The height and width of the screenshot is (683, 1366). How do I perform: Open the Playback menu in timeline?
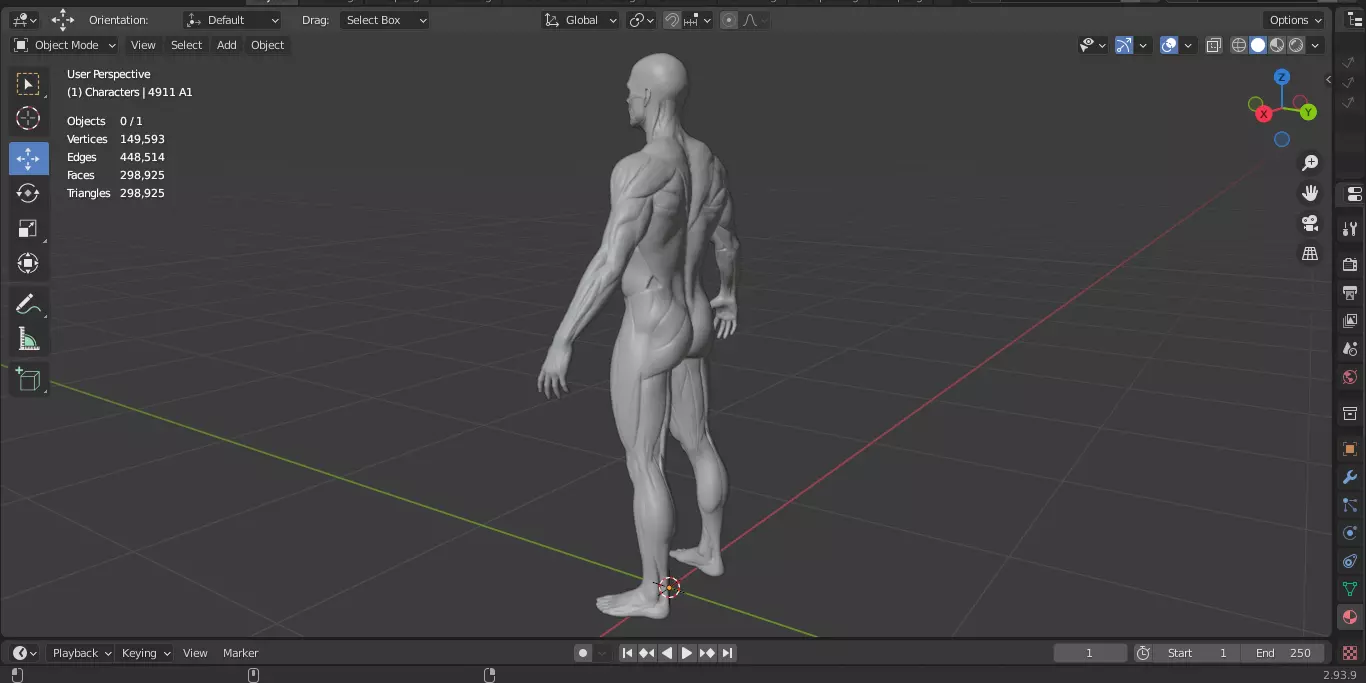tap(82, 653)
